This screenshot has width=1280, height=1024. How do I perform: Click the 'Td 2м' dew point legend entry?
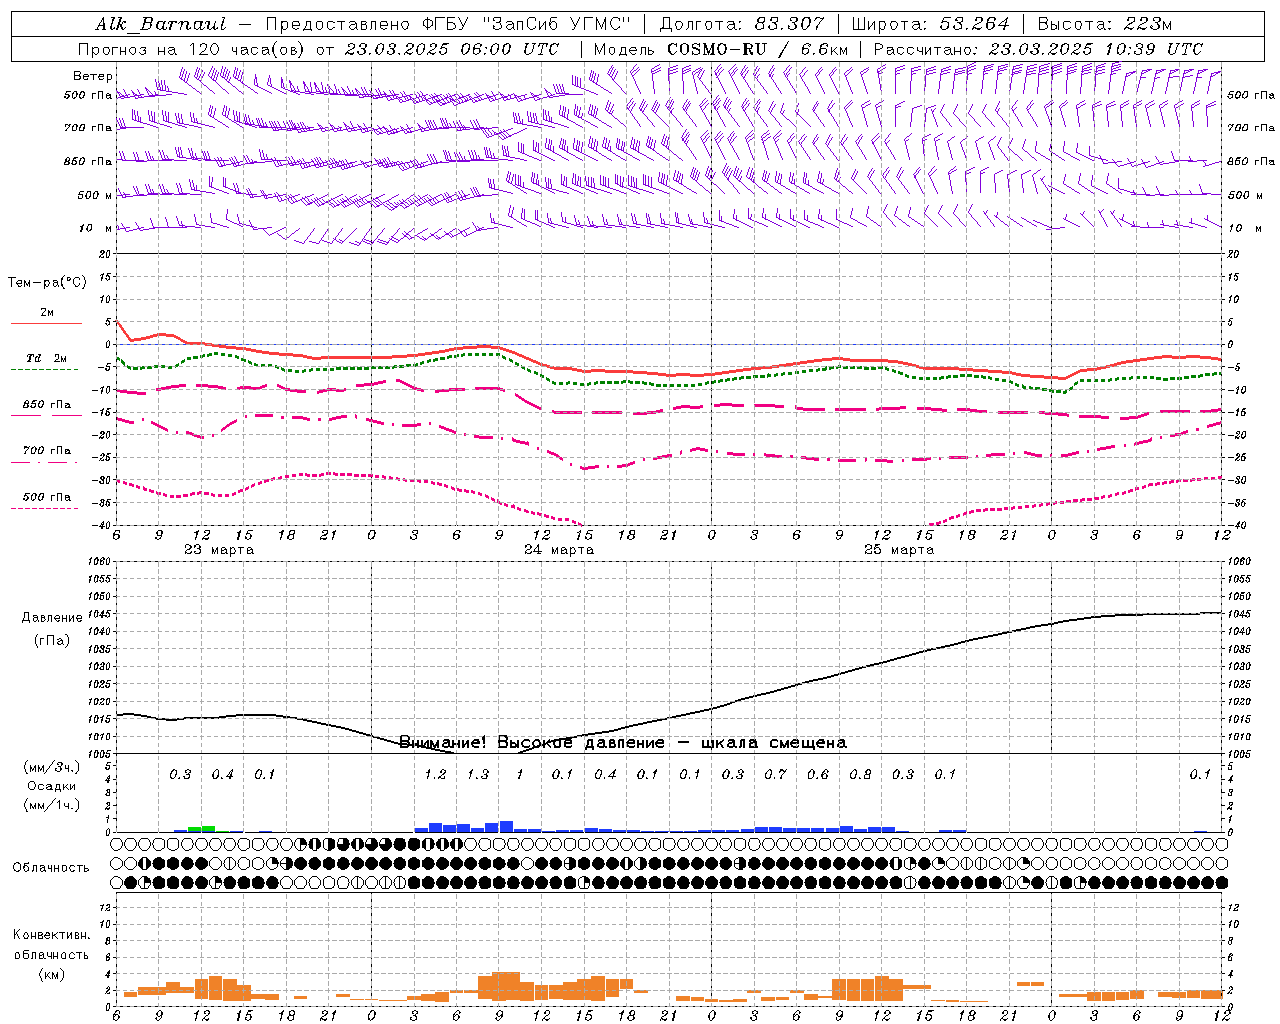tap(46, 358)
